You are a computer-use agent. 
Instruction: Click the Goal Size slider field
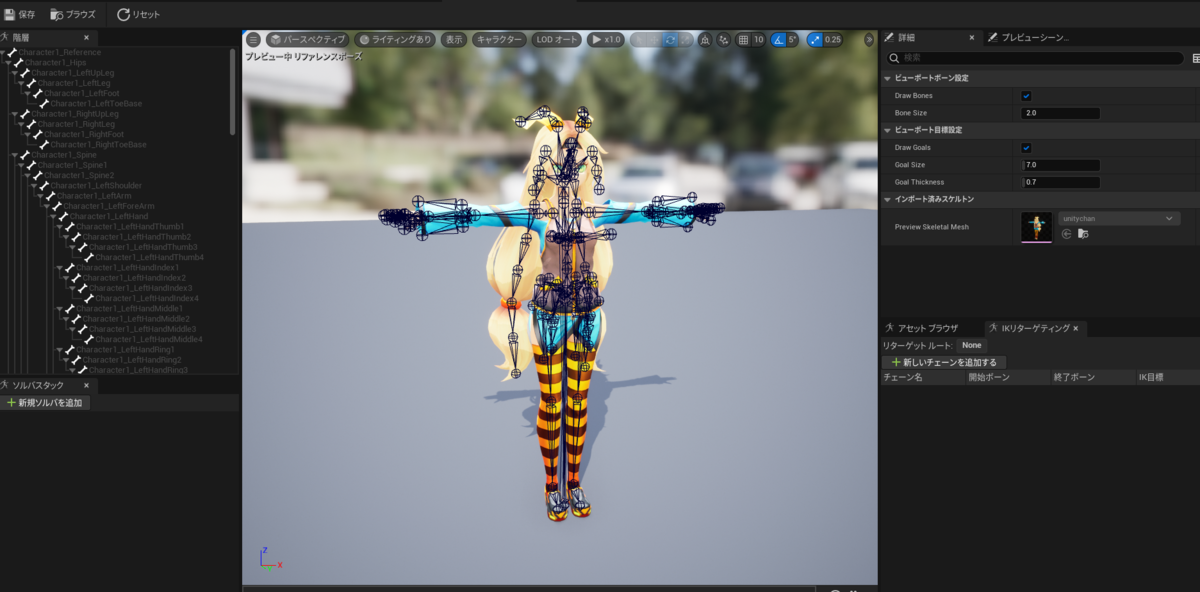[1060, 165]
